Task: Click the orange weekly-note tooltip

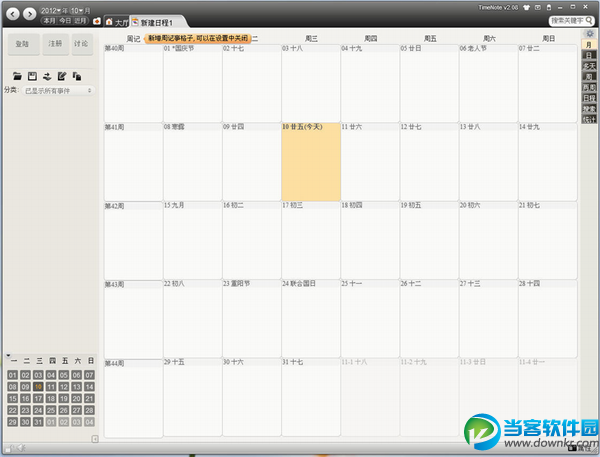Action: click(x=198, y=38)
